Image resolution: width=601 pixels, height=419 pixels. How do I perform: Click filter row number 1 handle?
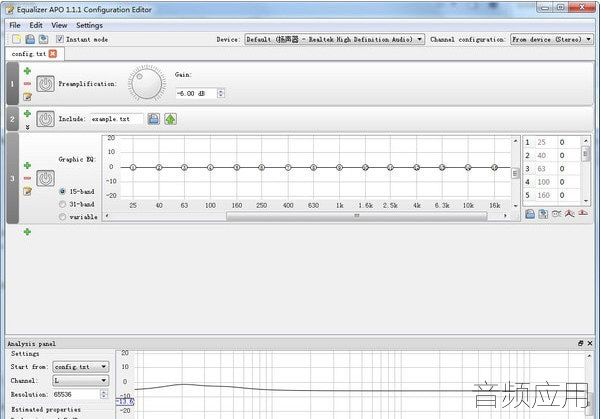tap(13, 84)
